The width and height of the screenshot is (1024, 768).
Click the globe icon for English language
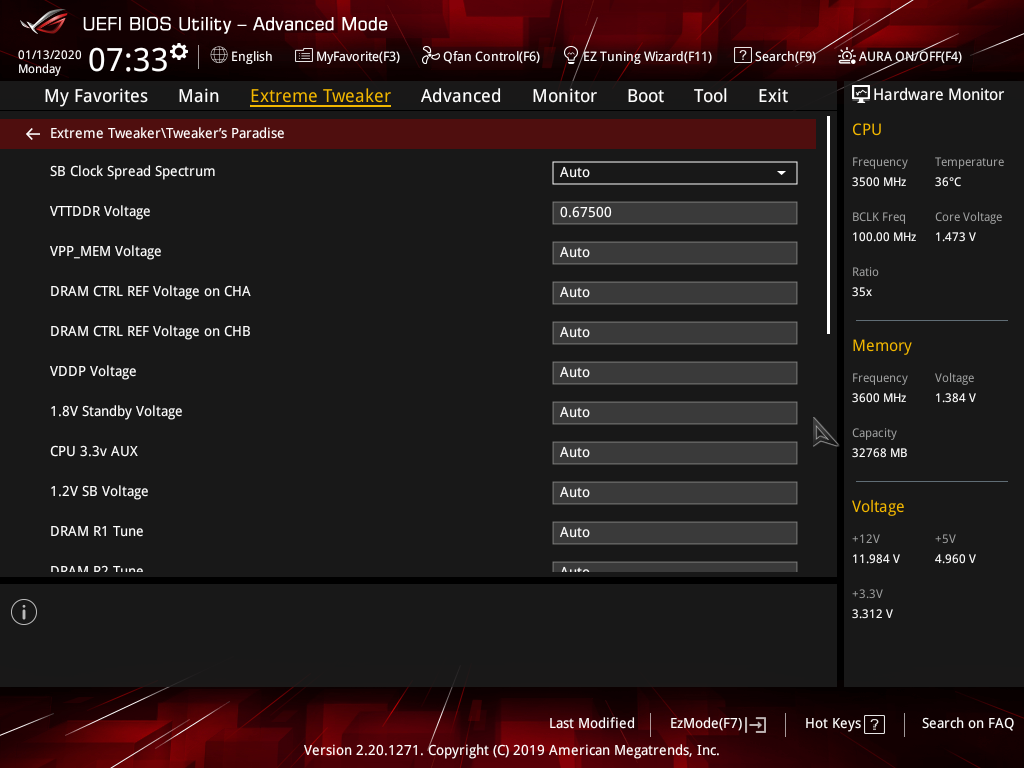point(219,56)
